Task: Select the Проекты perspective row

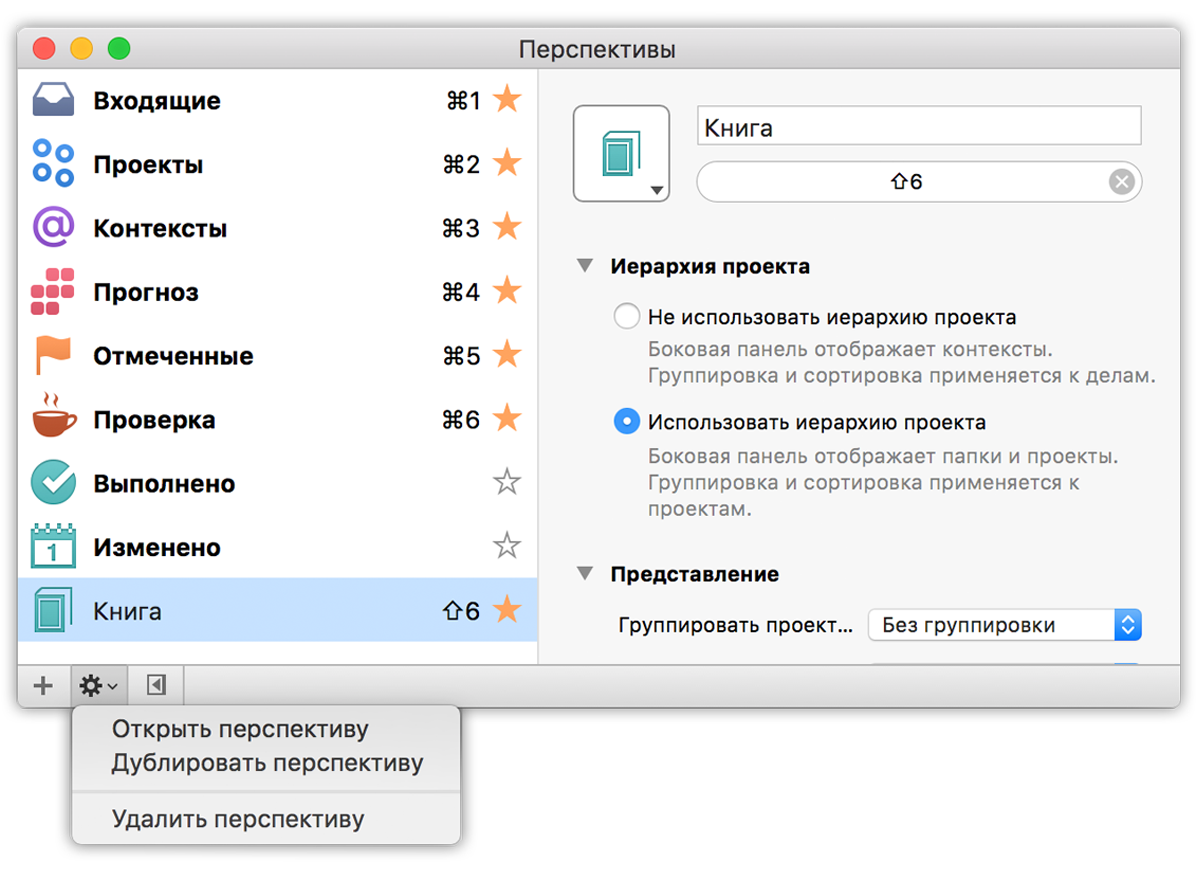Action: click(x=278, y=163)
